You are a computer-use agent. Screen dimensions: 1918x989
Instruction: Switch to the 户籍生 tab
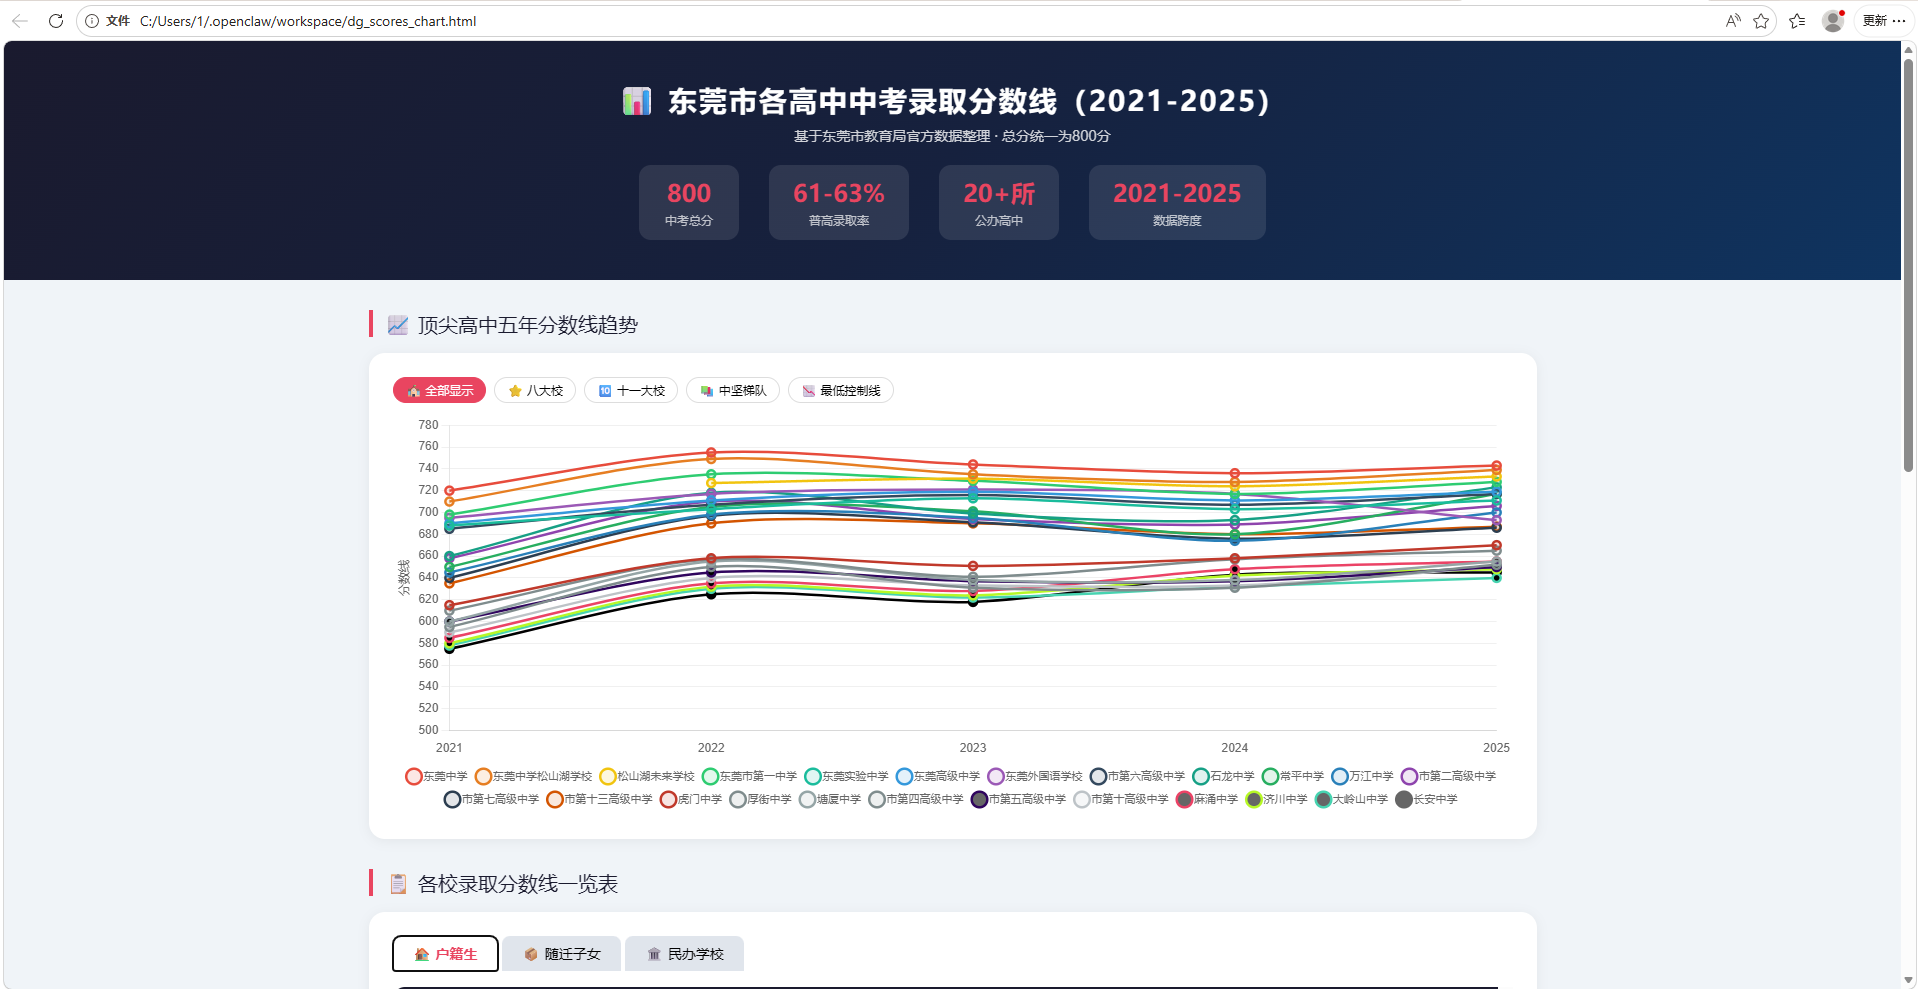tap(445, 954)
